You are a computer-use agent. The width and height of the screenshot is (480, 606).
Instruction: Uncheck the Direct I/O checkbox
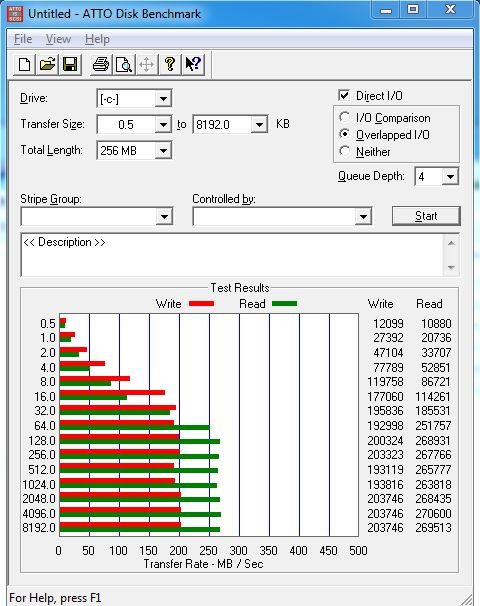[x=344, y=95]
